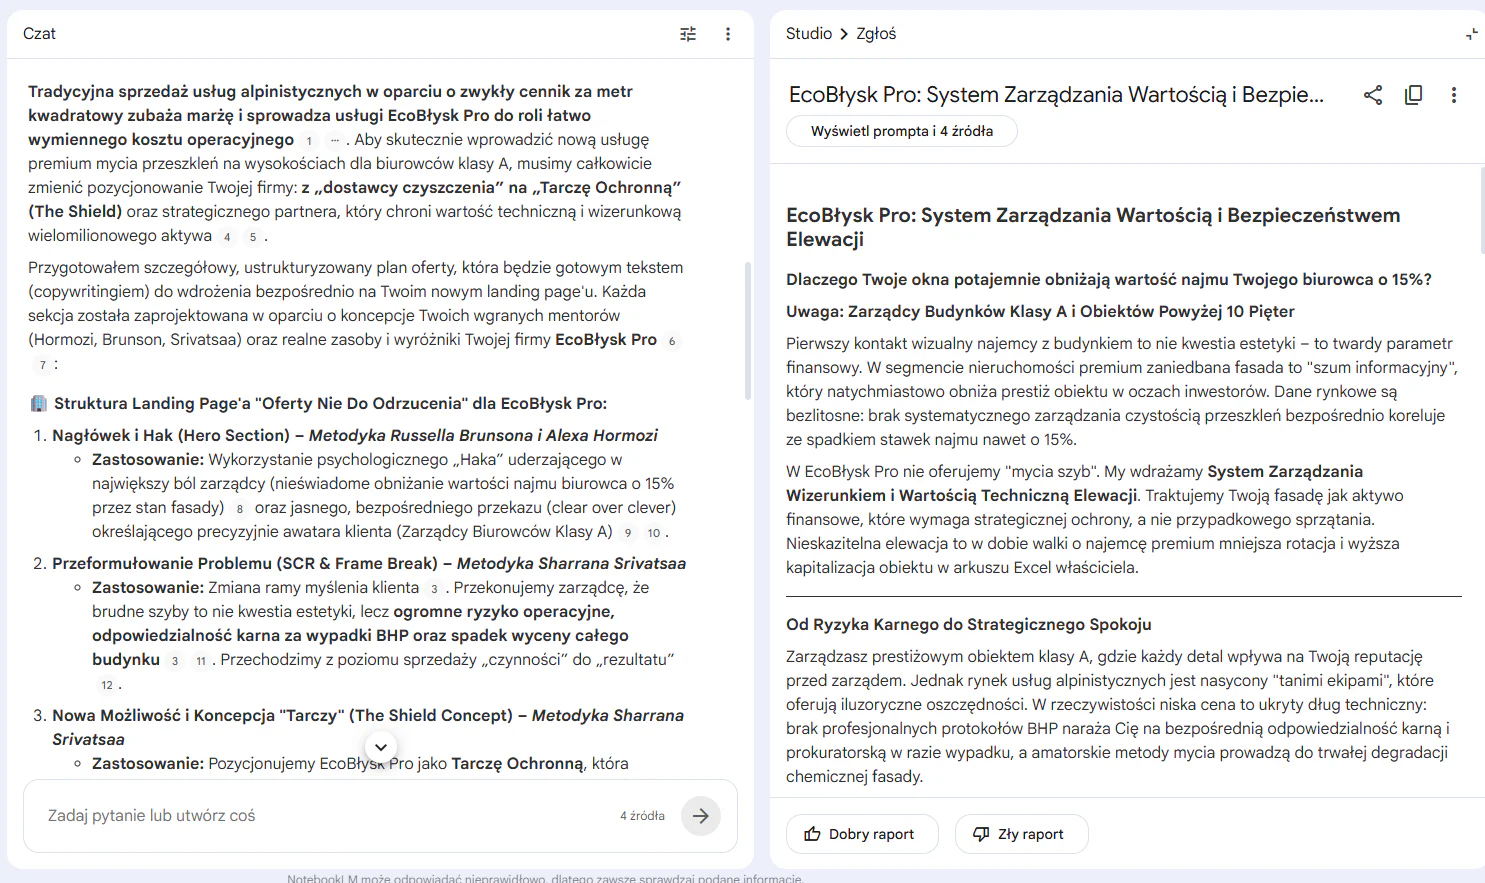This screenshot has width=1485, height=883.
Task: Go back to Studio via breadcrumb
Action: tap(809, 34)
